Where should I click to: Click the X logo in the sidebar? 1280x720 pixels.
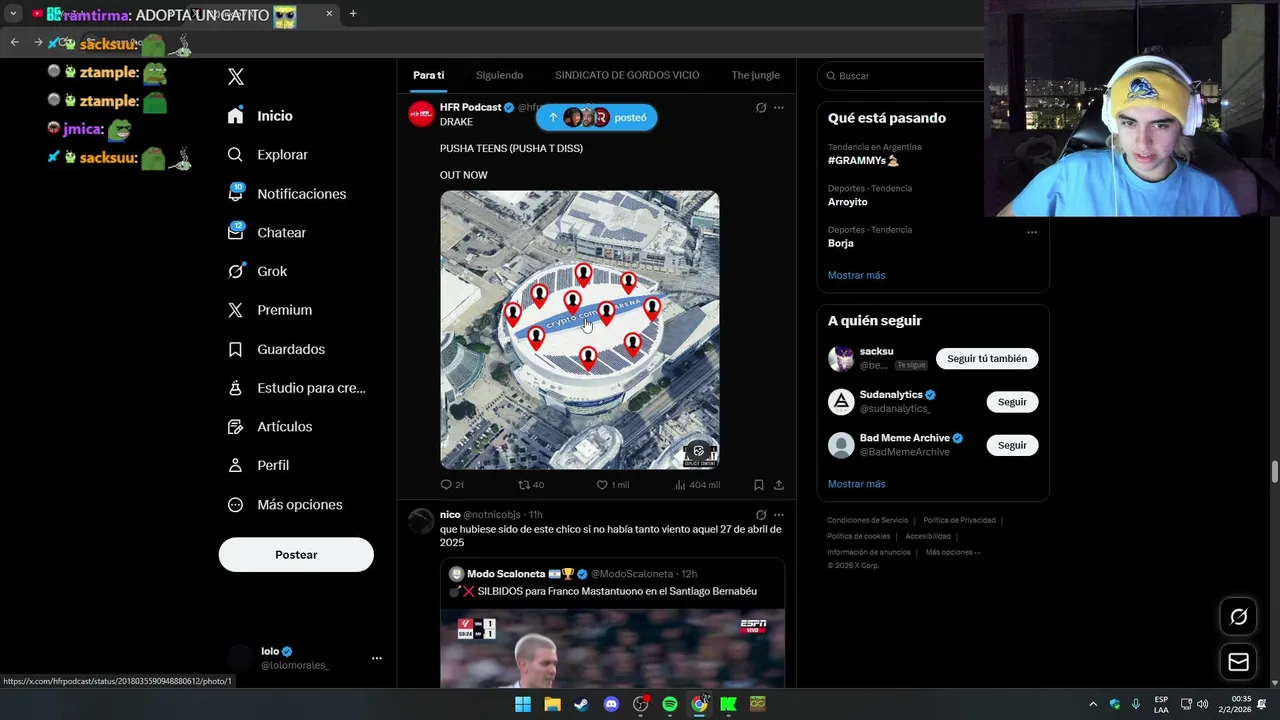(x=236, y=77)
